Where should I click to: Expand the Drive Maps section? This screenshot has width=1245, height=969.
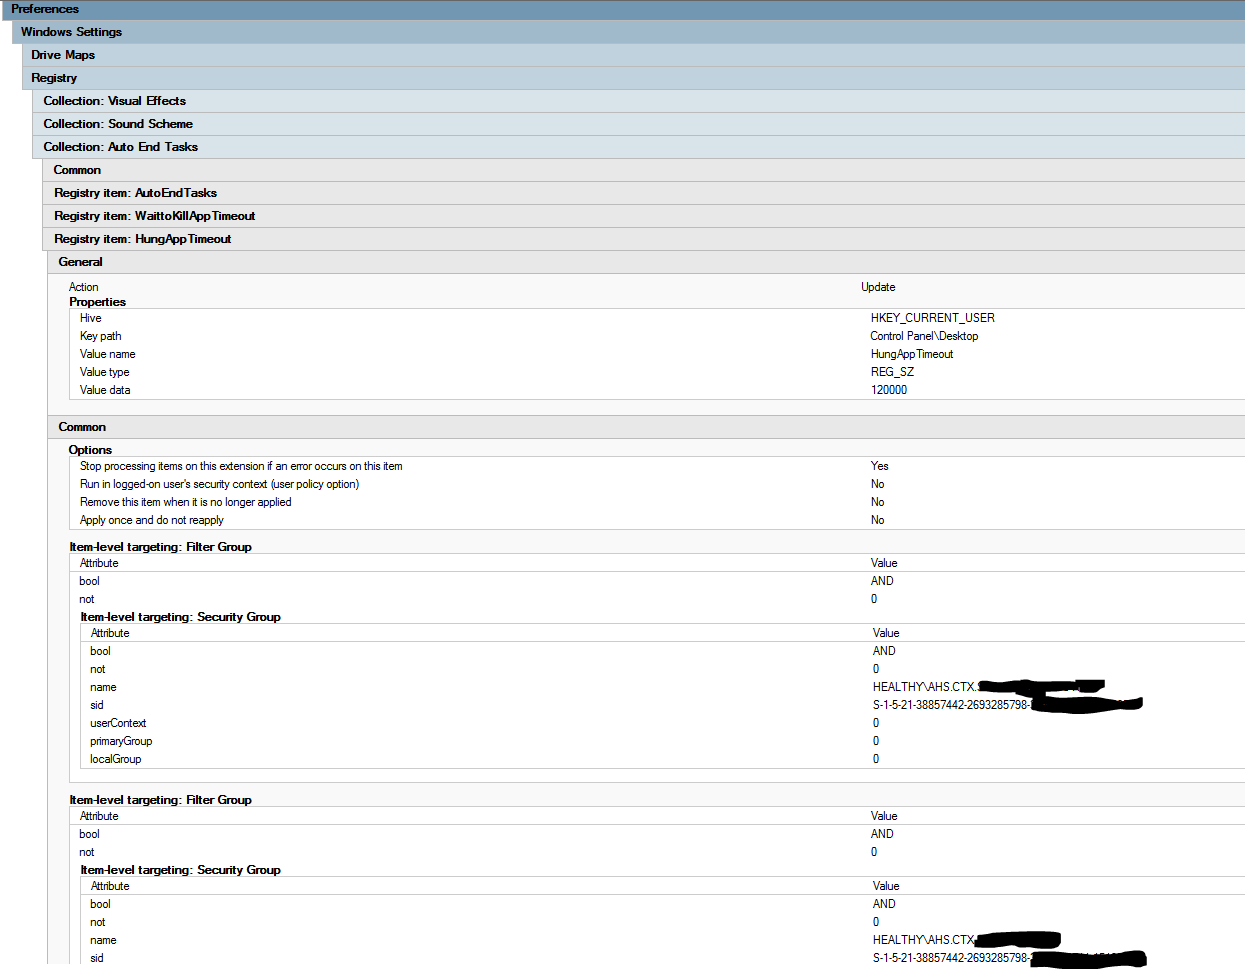pos(63,55)
